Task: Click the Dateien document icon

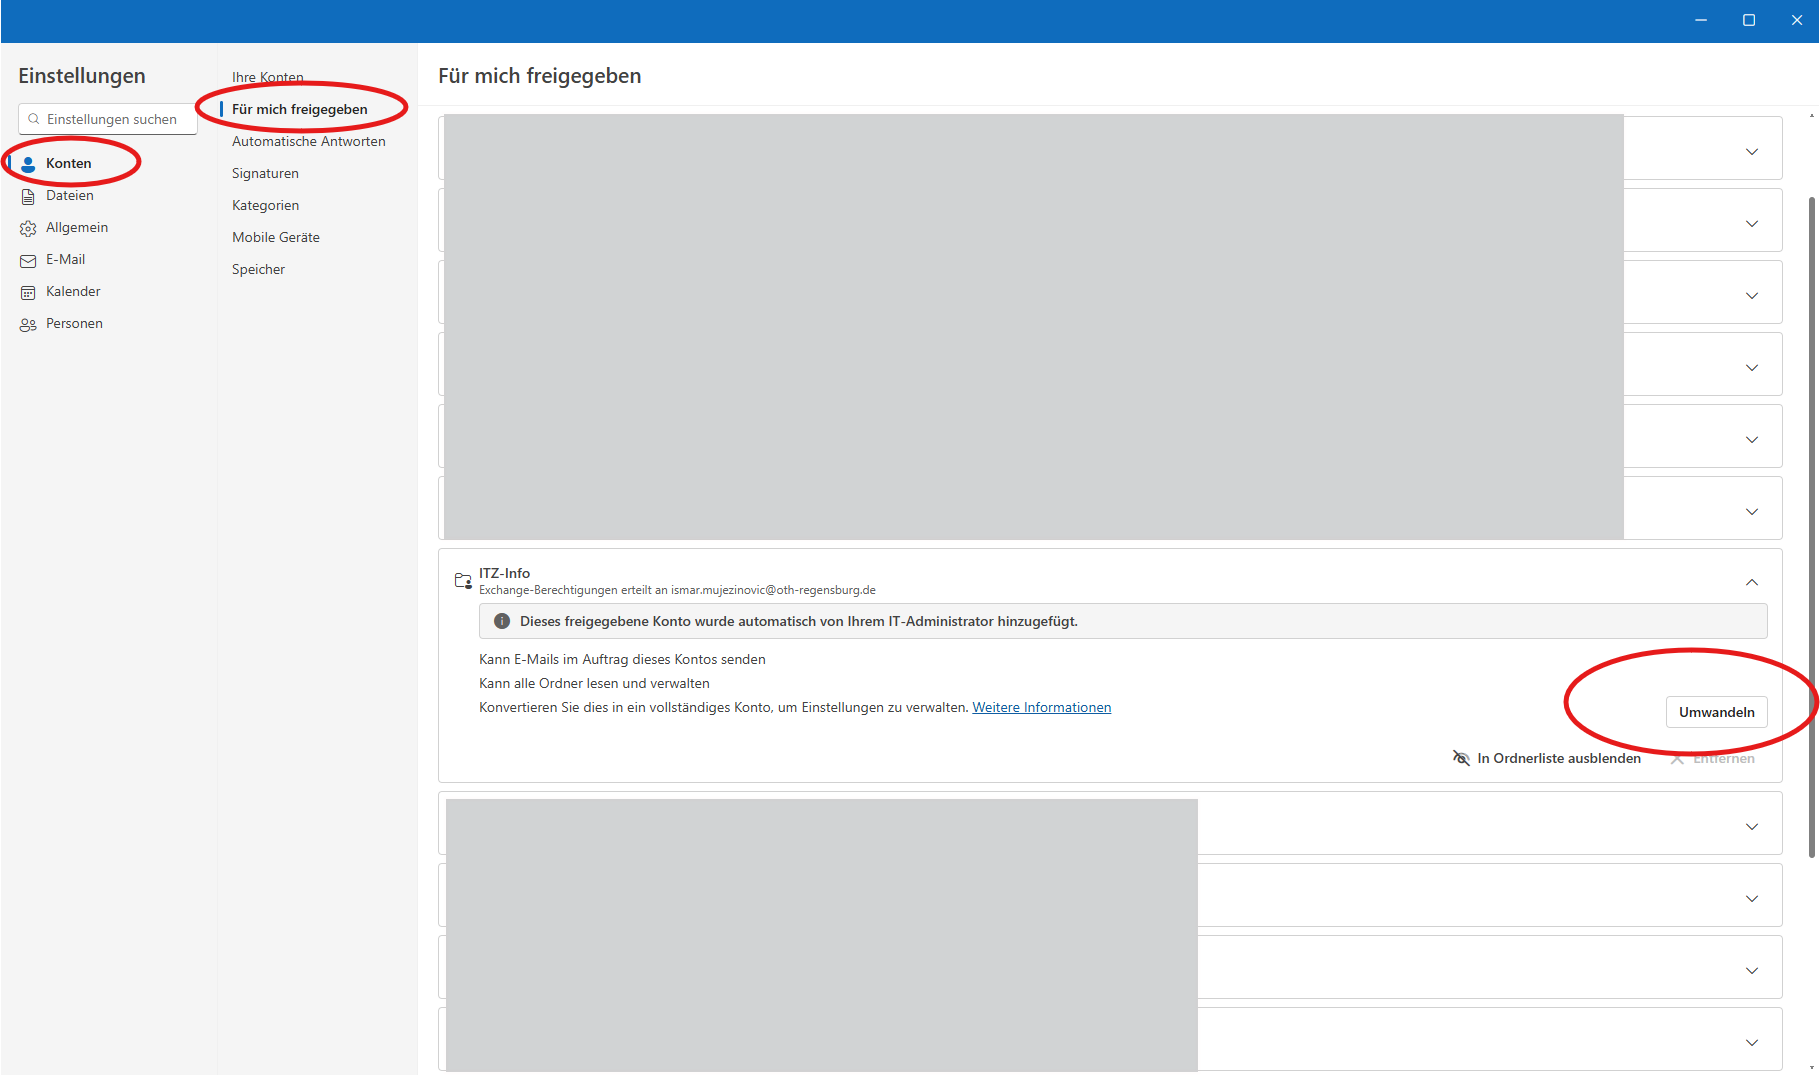Action: pyautogui.click(x=28, y=196)
